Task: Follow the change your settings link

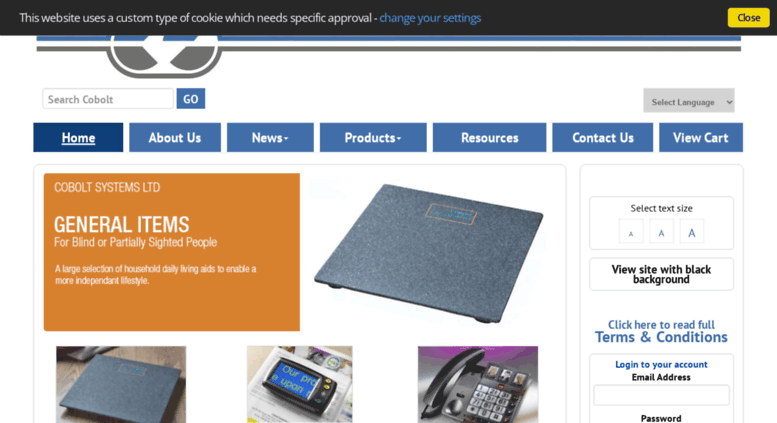Action: coord(430,18)
